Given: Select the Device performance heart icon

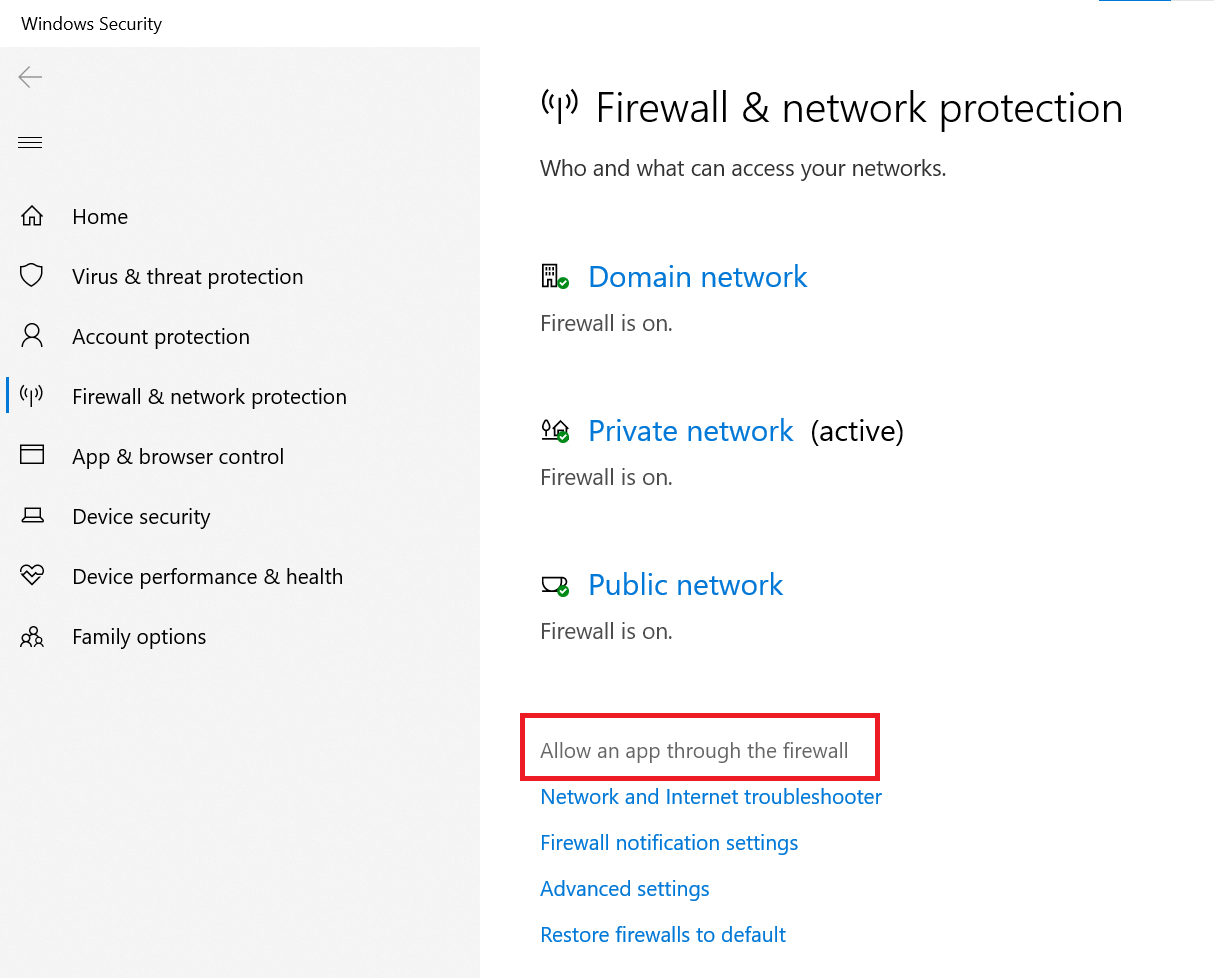Looking at the screenshot, I should point(32,576).
